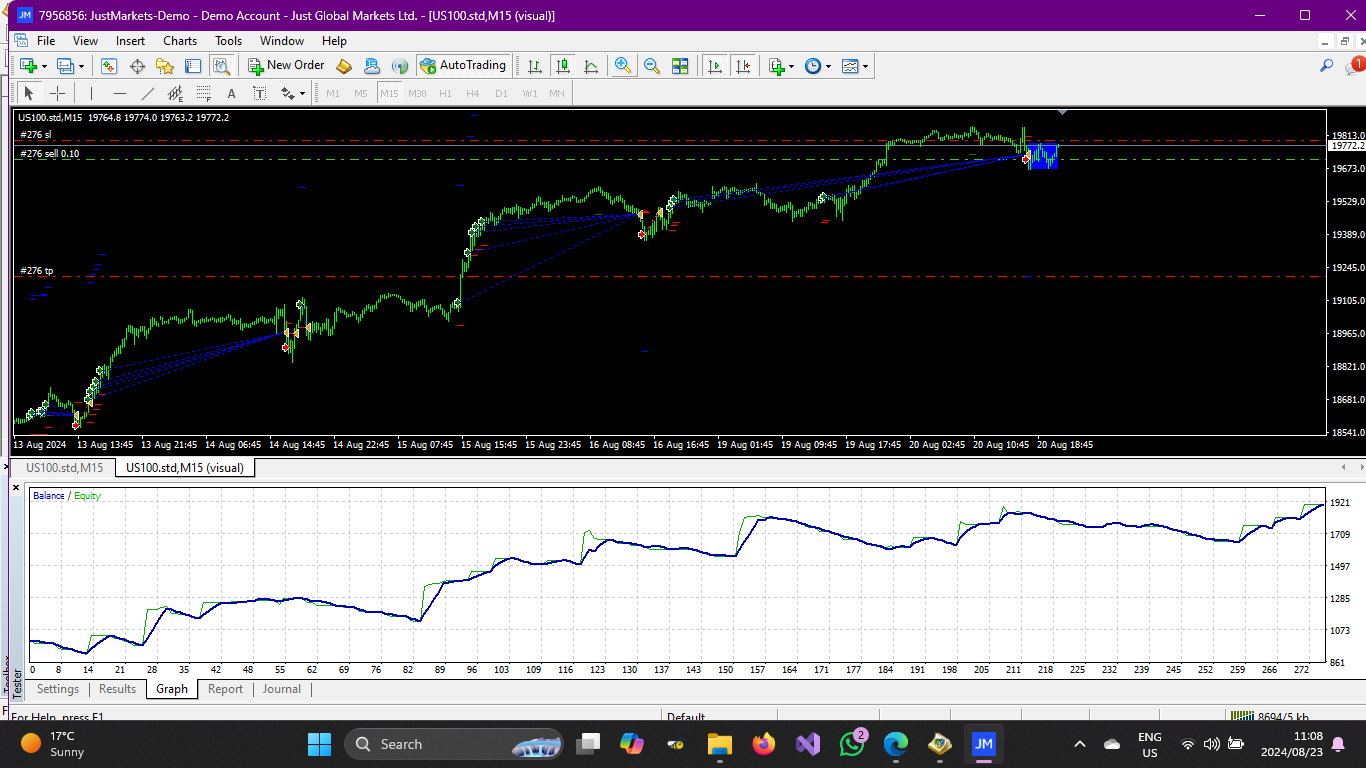Click the Indicators list icon
Image resolution: width=1366 pixels, height=768 pixels.
(x=777, y=66)
